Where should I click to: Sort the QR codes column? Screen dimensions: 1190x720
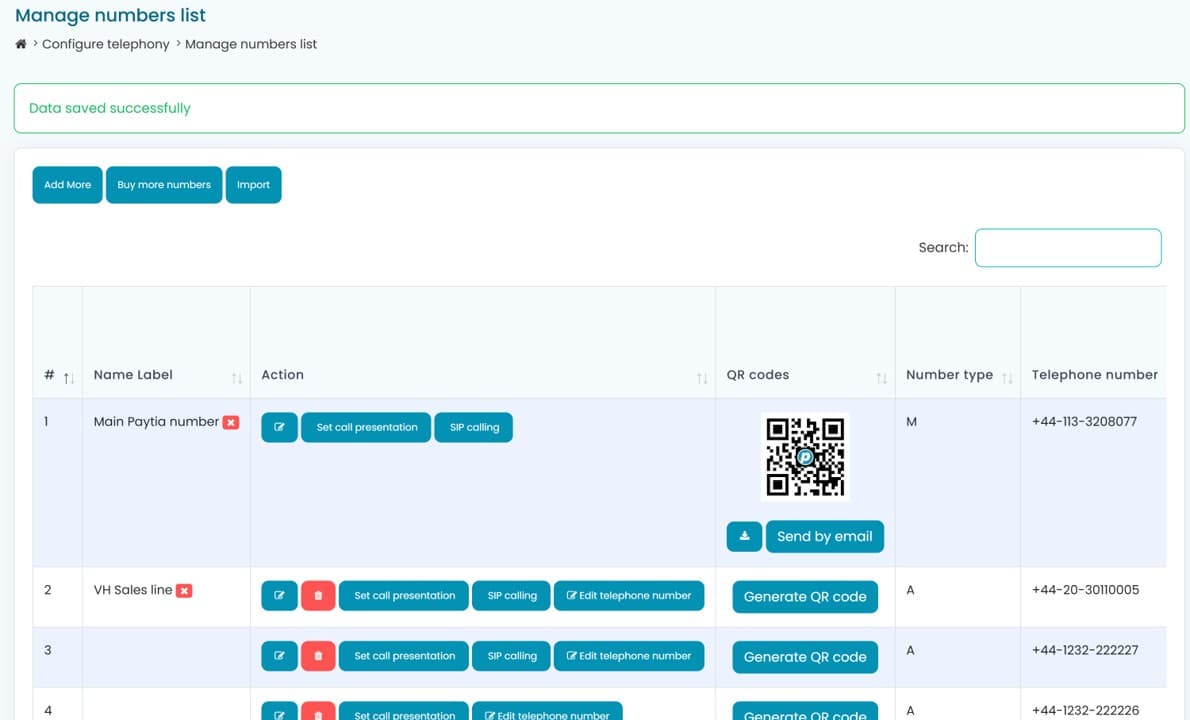[881, 377]
